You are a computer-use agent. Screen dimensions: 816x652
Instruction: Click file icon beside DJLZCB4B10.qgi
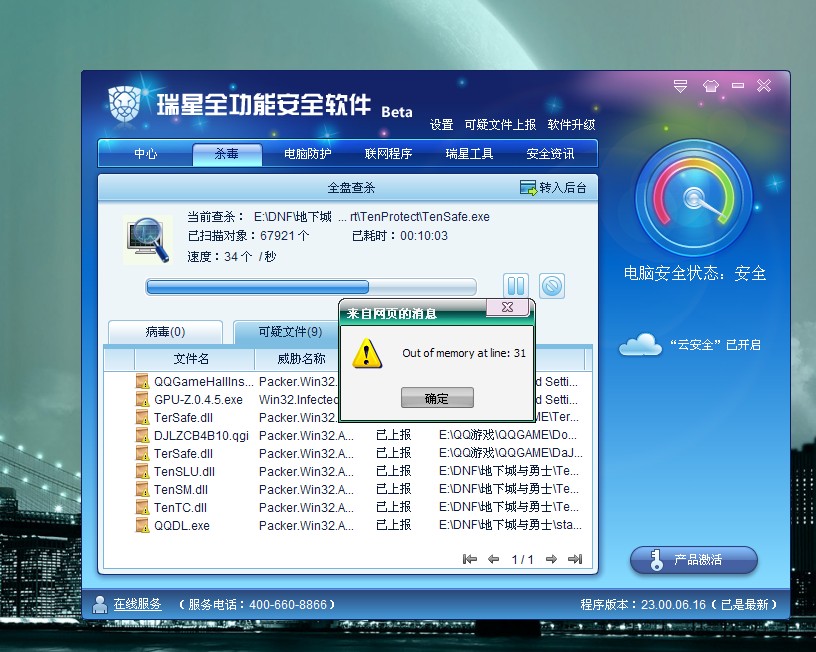[143, 435]
